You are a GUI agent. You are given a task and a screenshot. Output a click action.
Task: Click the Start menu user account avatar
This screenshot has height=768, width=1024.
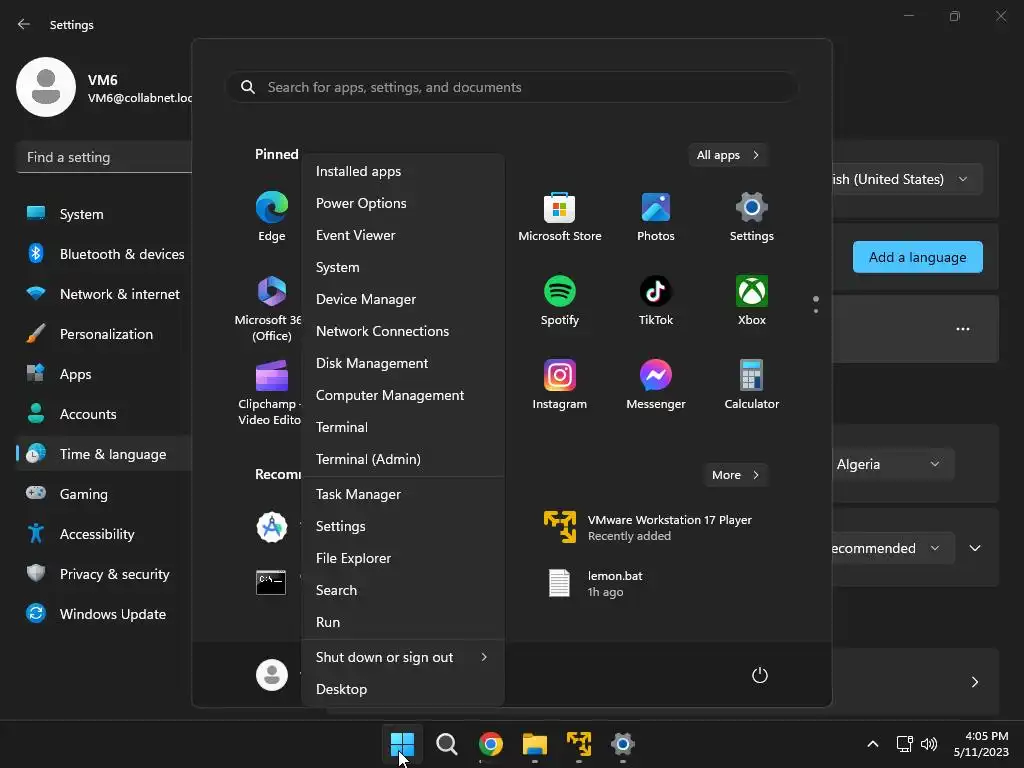point(272,675)
